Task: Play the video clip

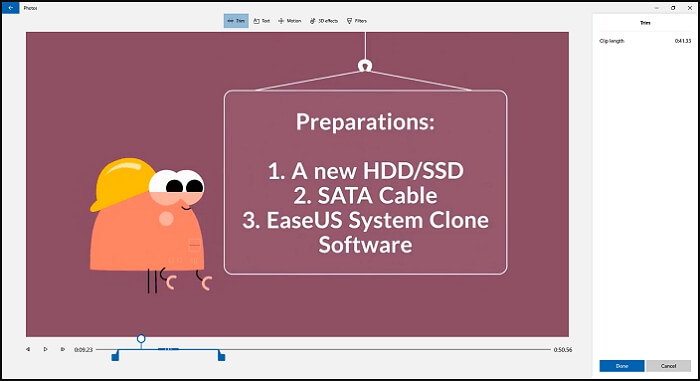Action: [45, 349]
